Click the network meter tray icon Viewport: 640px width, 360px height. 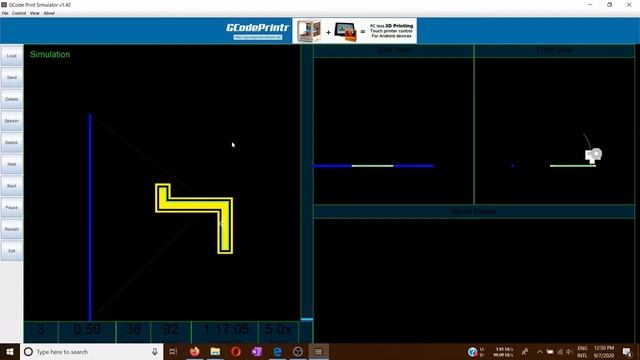473,351
